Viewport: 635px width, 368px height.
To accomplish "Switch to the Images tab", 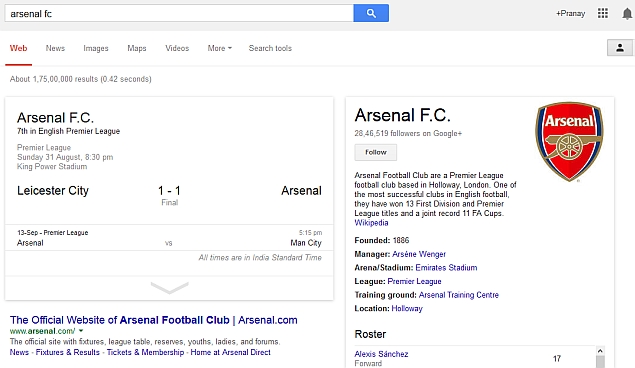I will 96,48.
